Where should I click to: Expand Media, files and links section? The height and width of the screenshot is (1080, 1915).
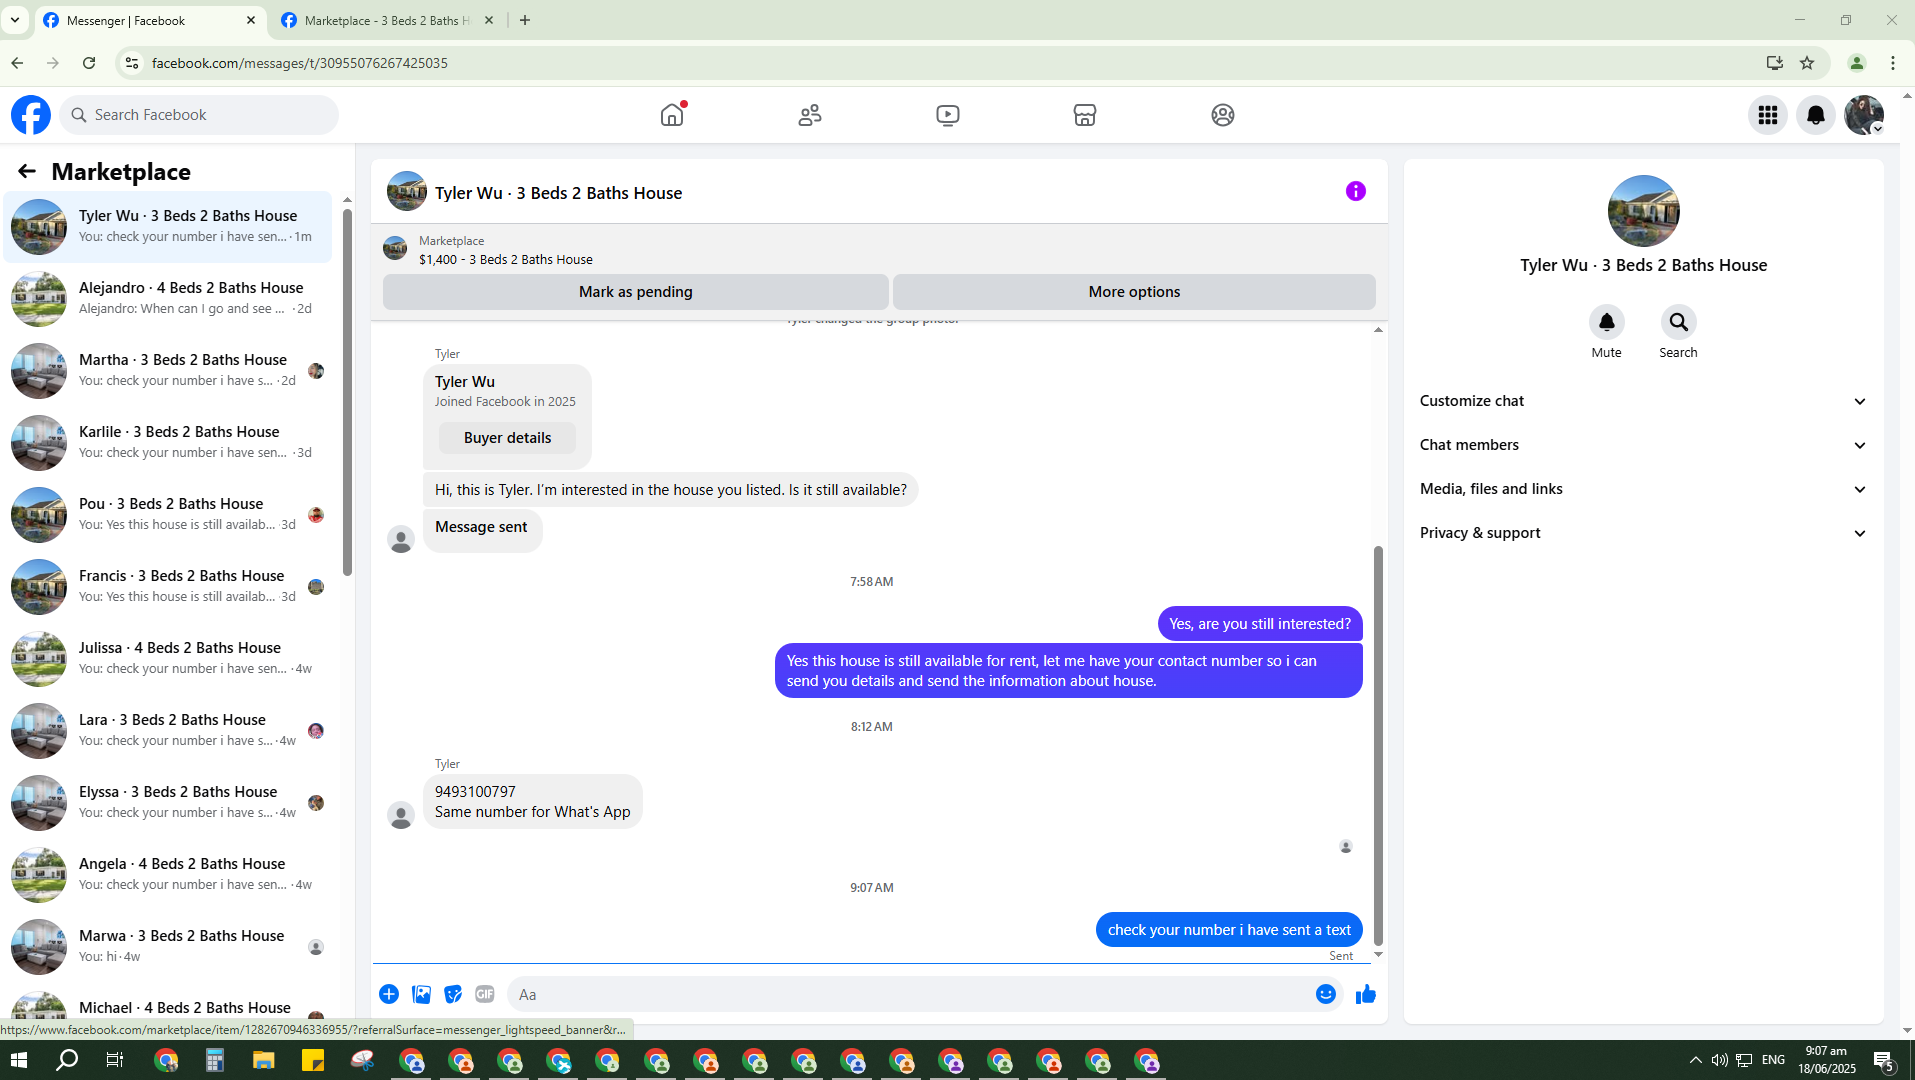pyautogui.click(x=1643, y=489)
